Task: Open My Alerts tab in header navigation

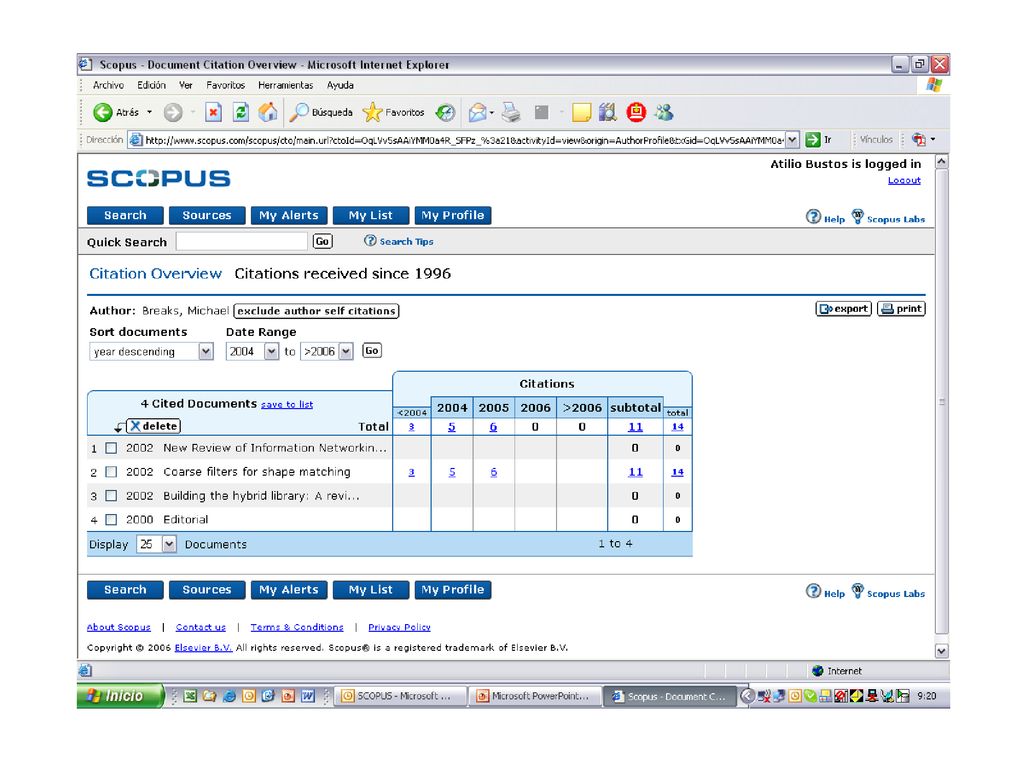Action: 289,216
